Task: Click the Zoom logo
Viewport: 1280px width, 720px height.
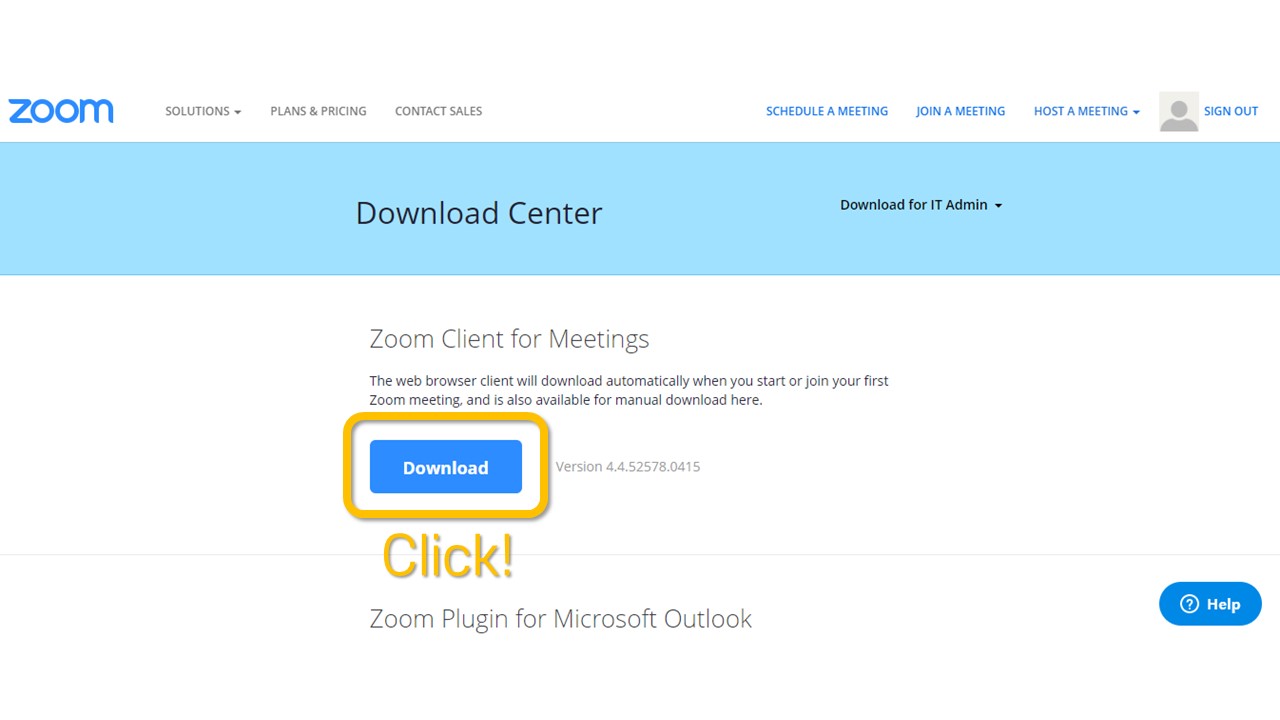Action: click(x=61, y=111)
